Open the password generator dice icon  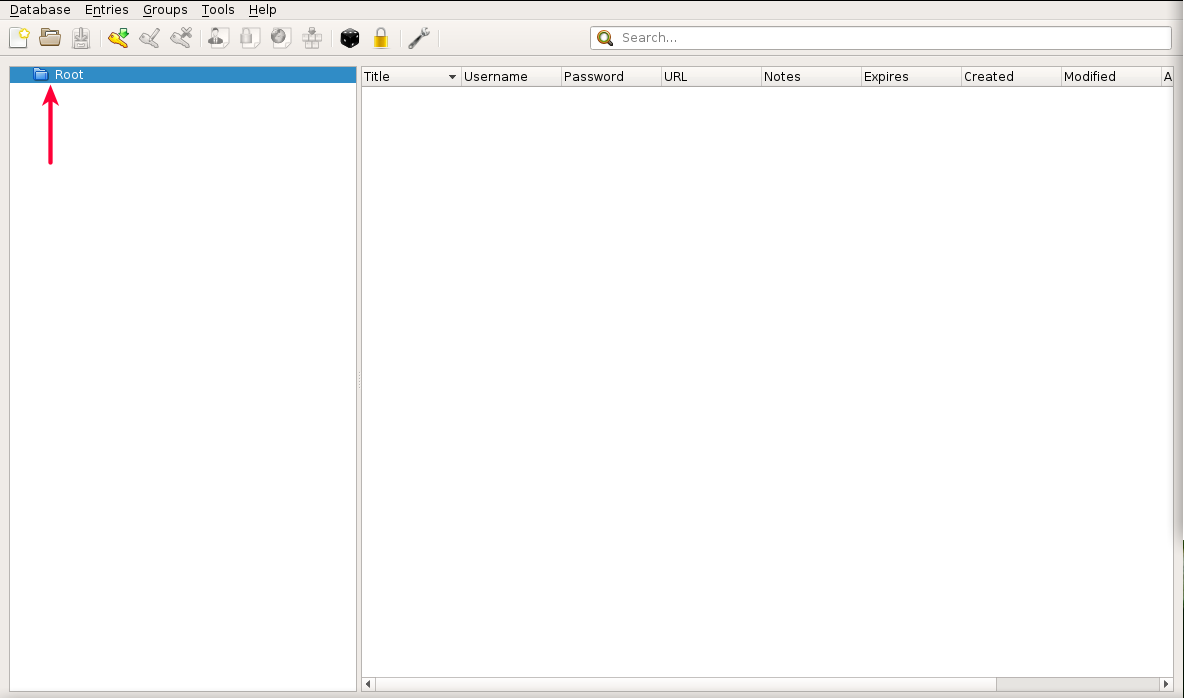point(349,38)
